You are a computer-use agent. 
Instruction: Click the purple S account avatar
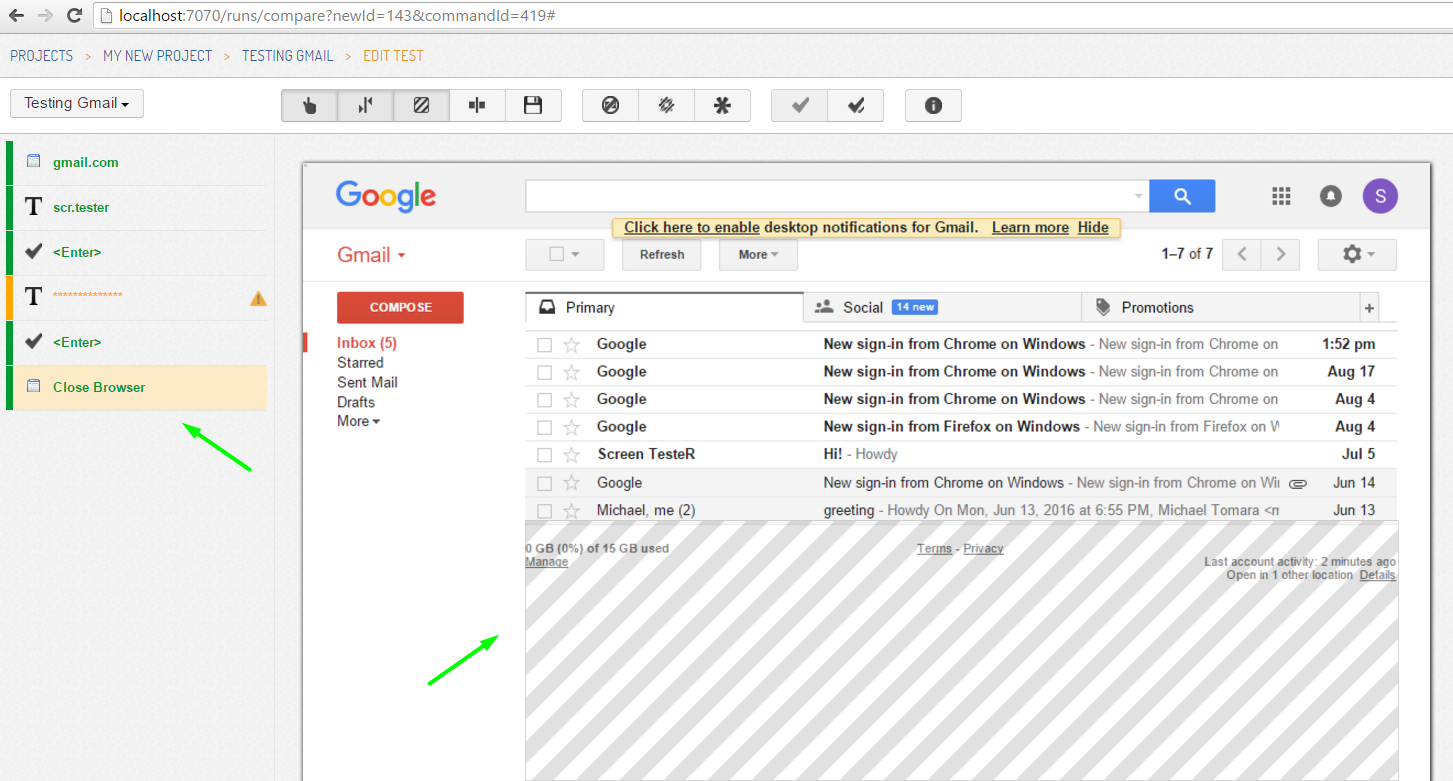click(1381, 196)
